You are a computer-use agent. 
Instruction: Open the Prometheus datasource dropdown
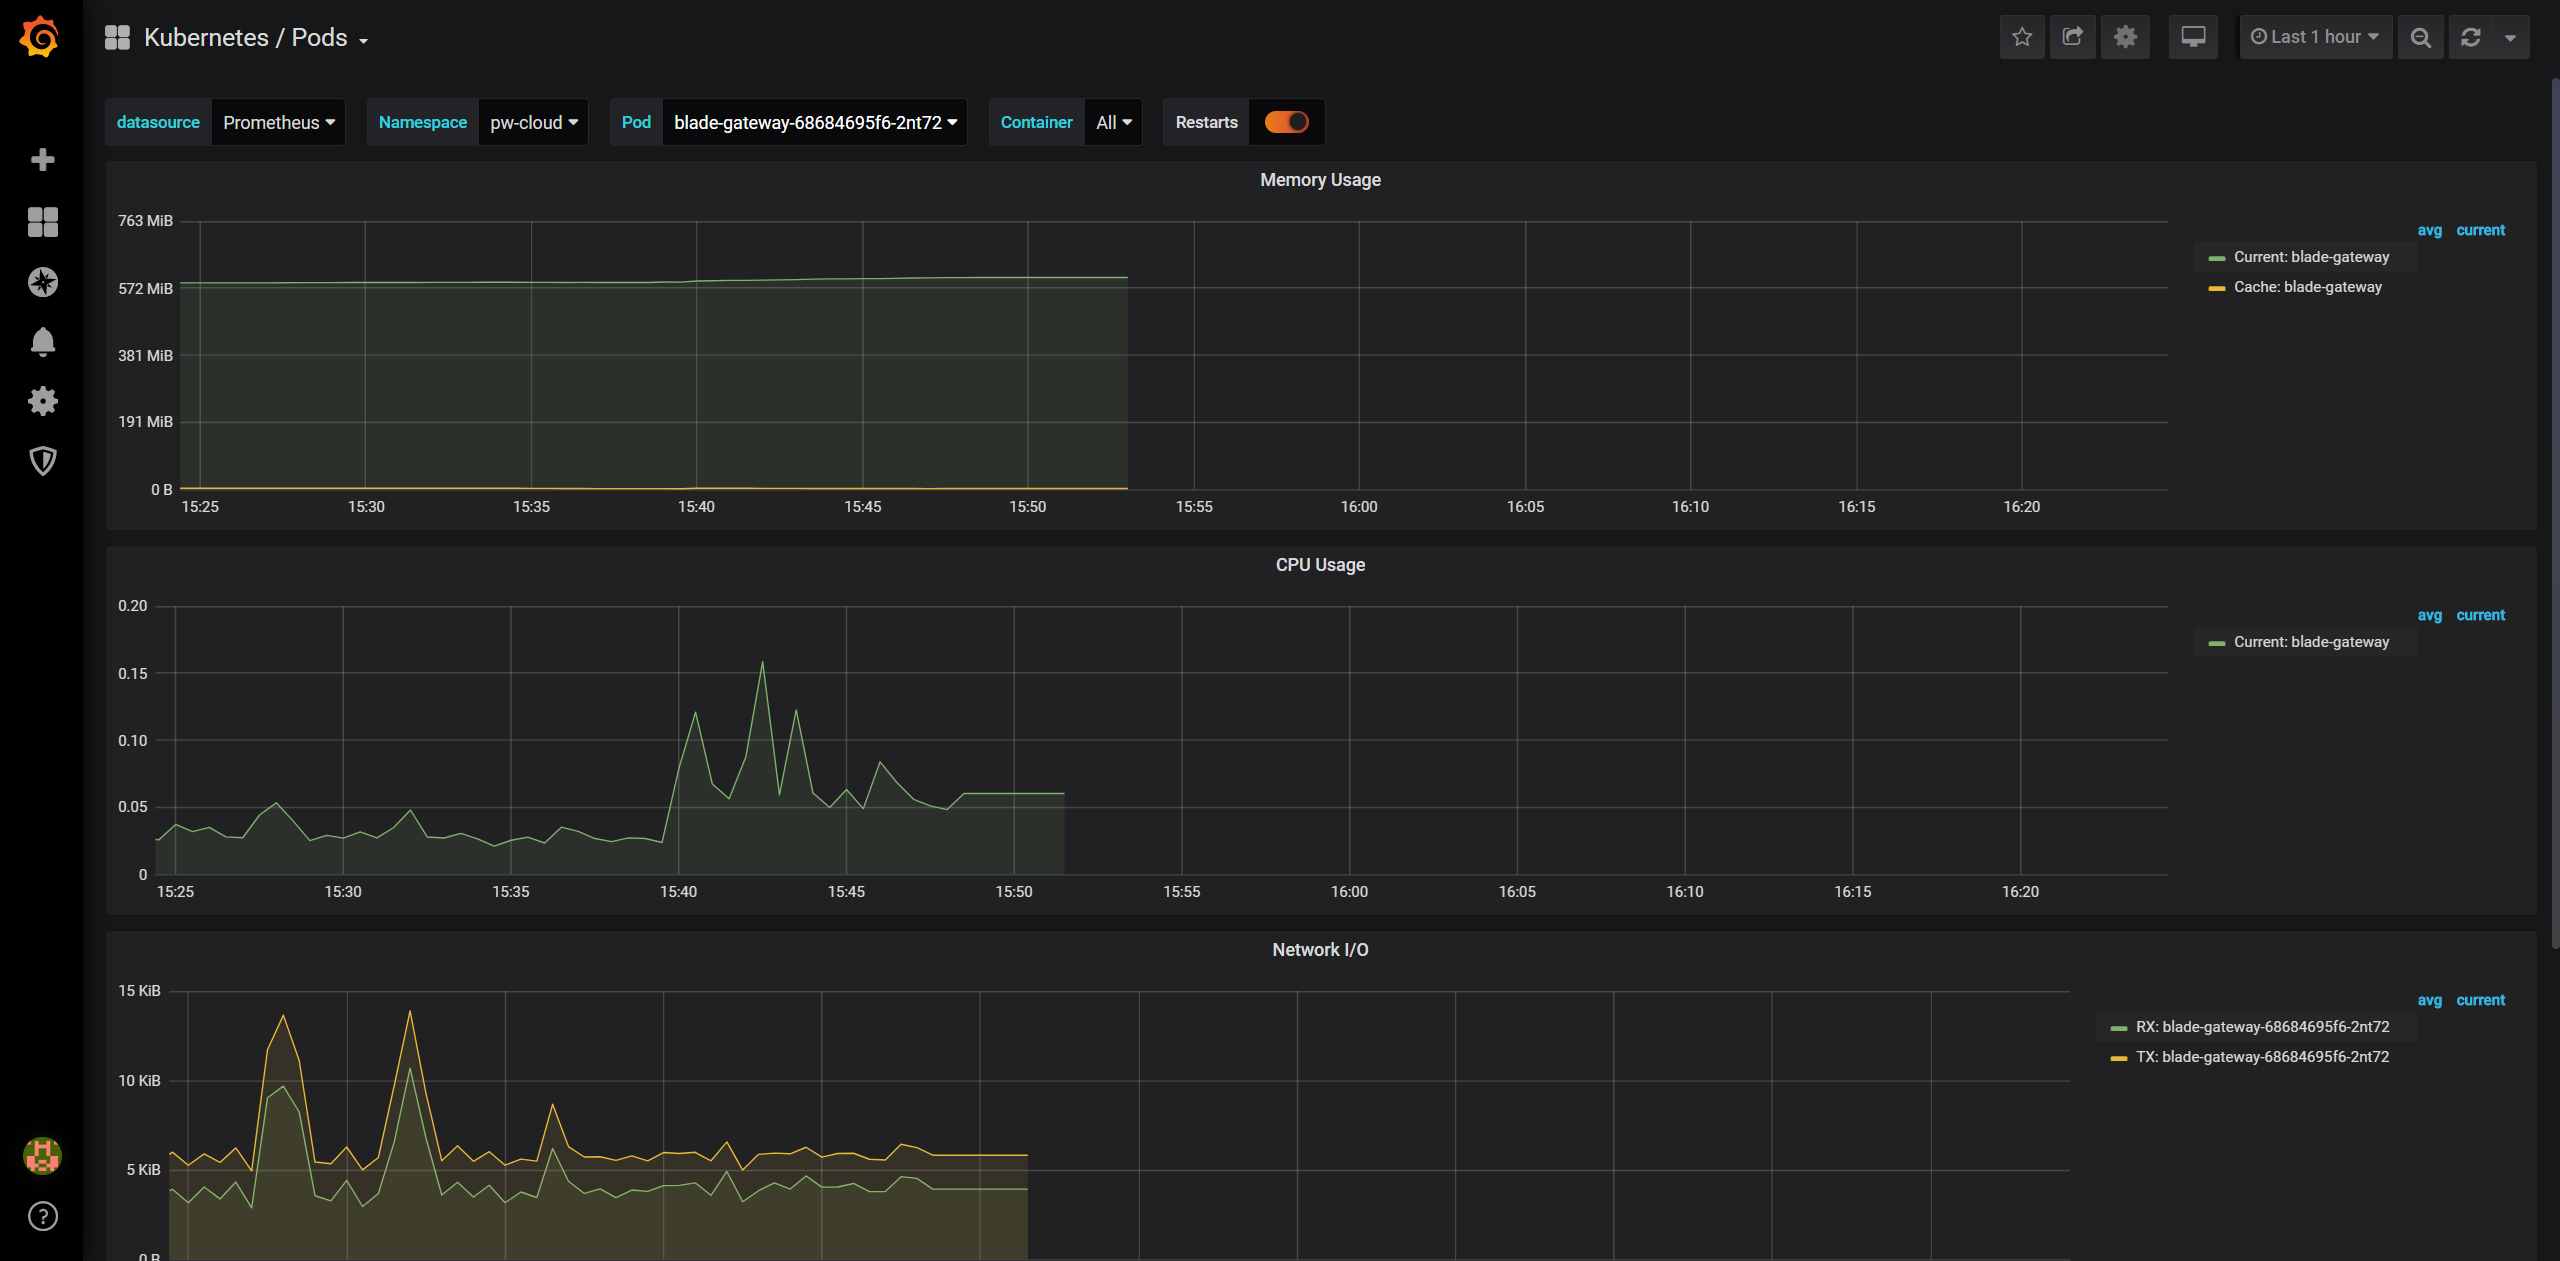[x=278, y=122]
